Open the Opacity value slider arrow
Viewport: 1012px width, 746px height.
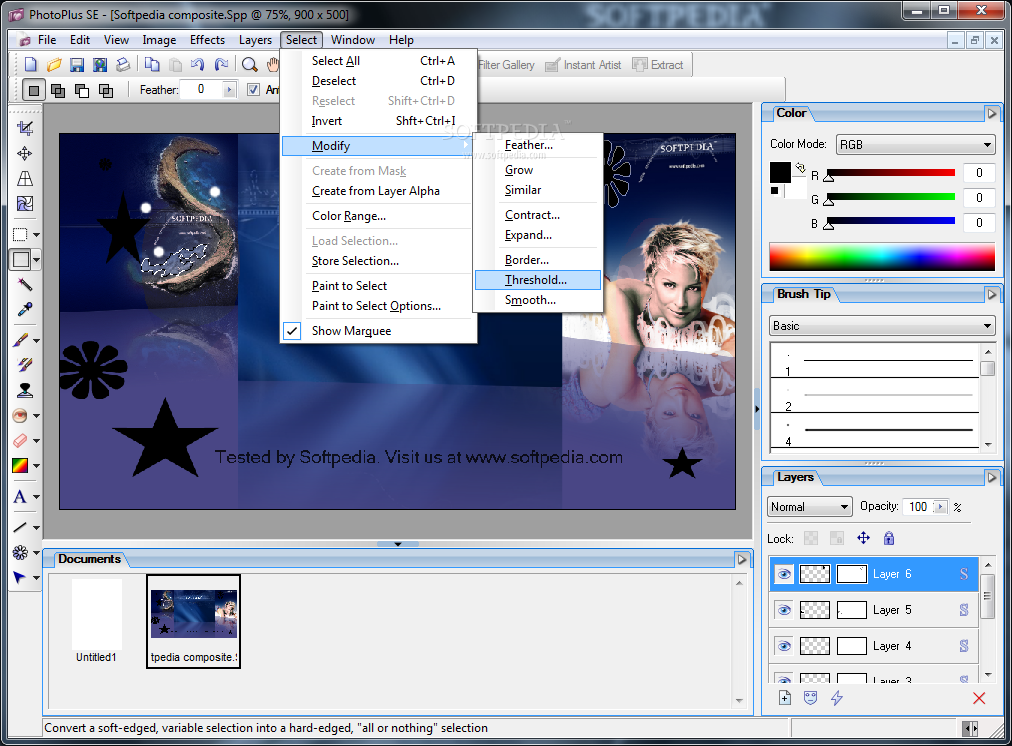(940, 507)
